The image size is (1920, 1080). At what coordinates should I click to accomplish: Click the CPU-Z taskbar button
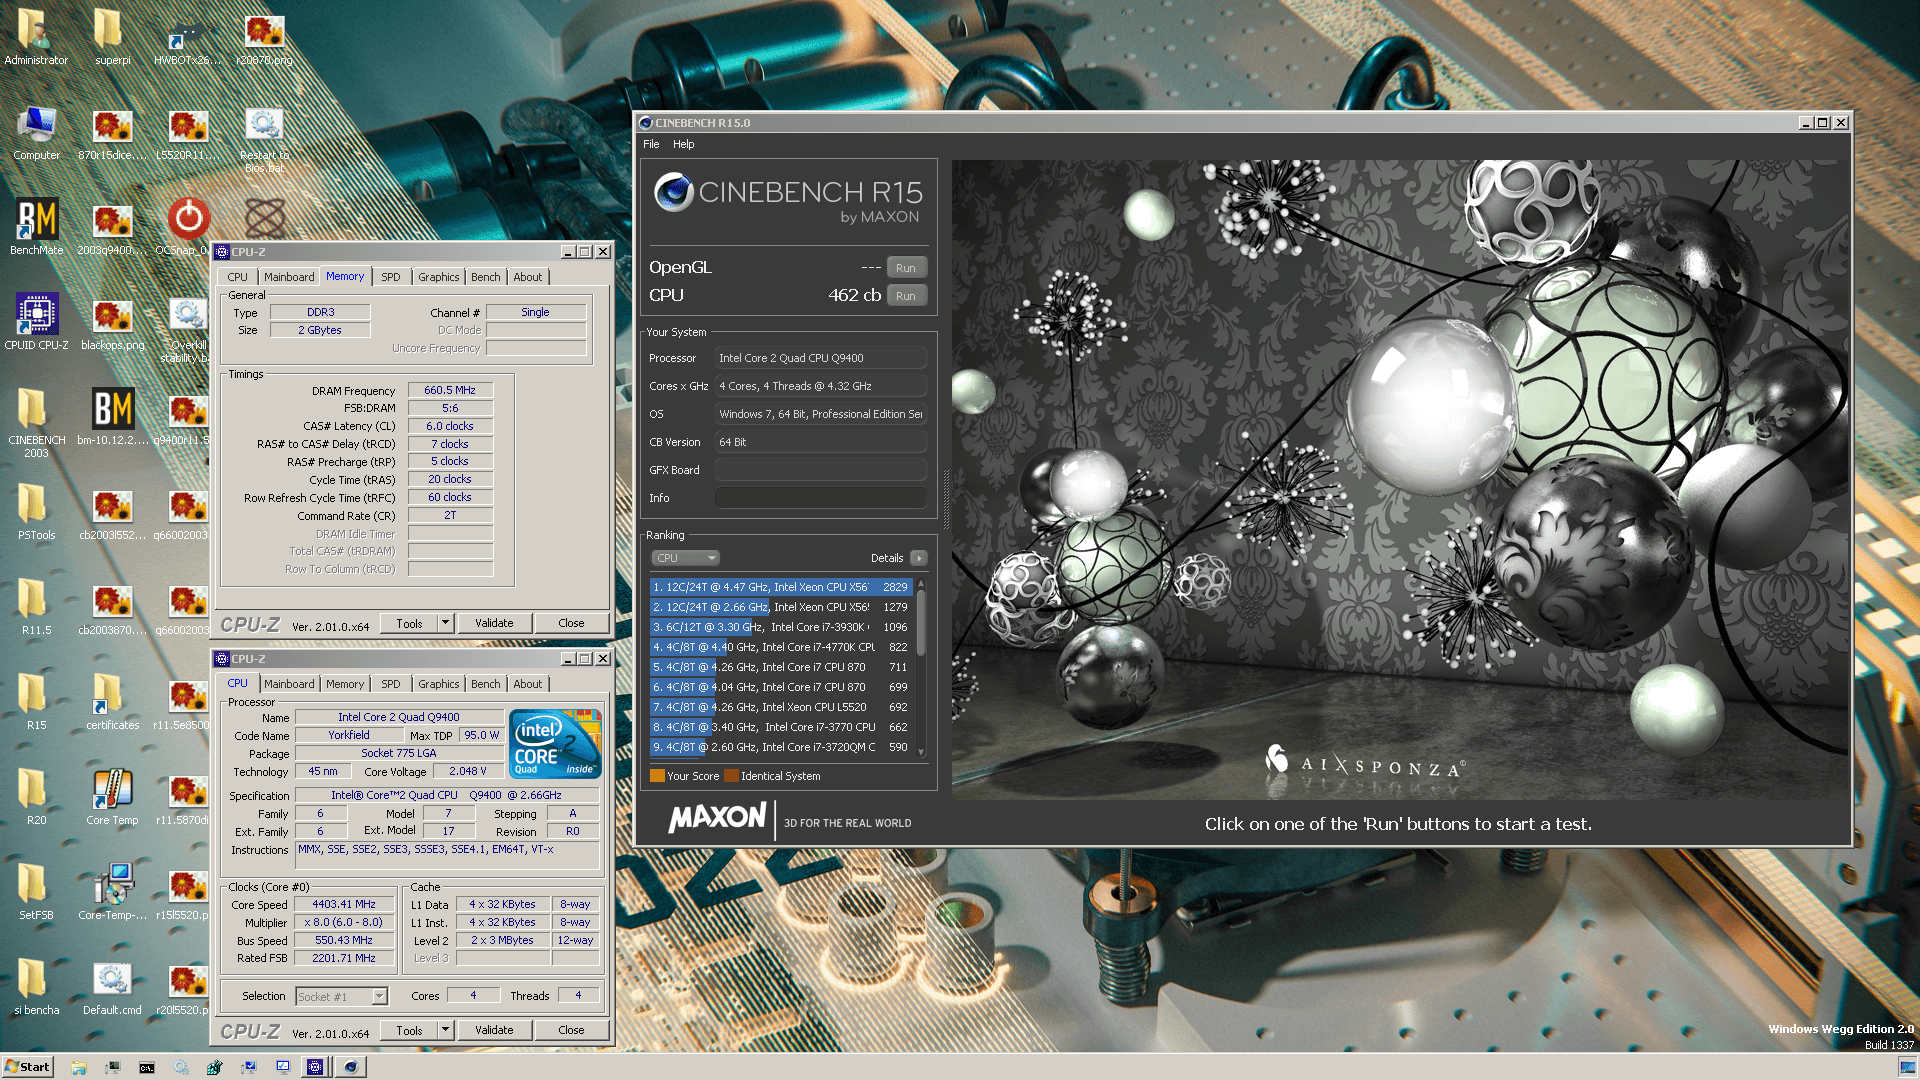click(x=315, y=1067)
